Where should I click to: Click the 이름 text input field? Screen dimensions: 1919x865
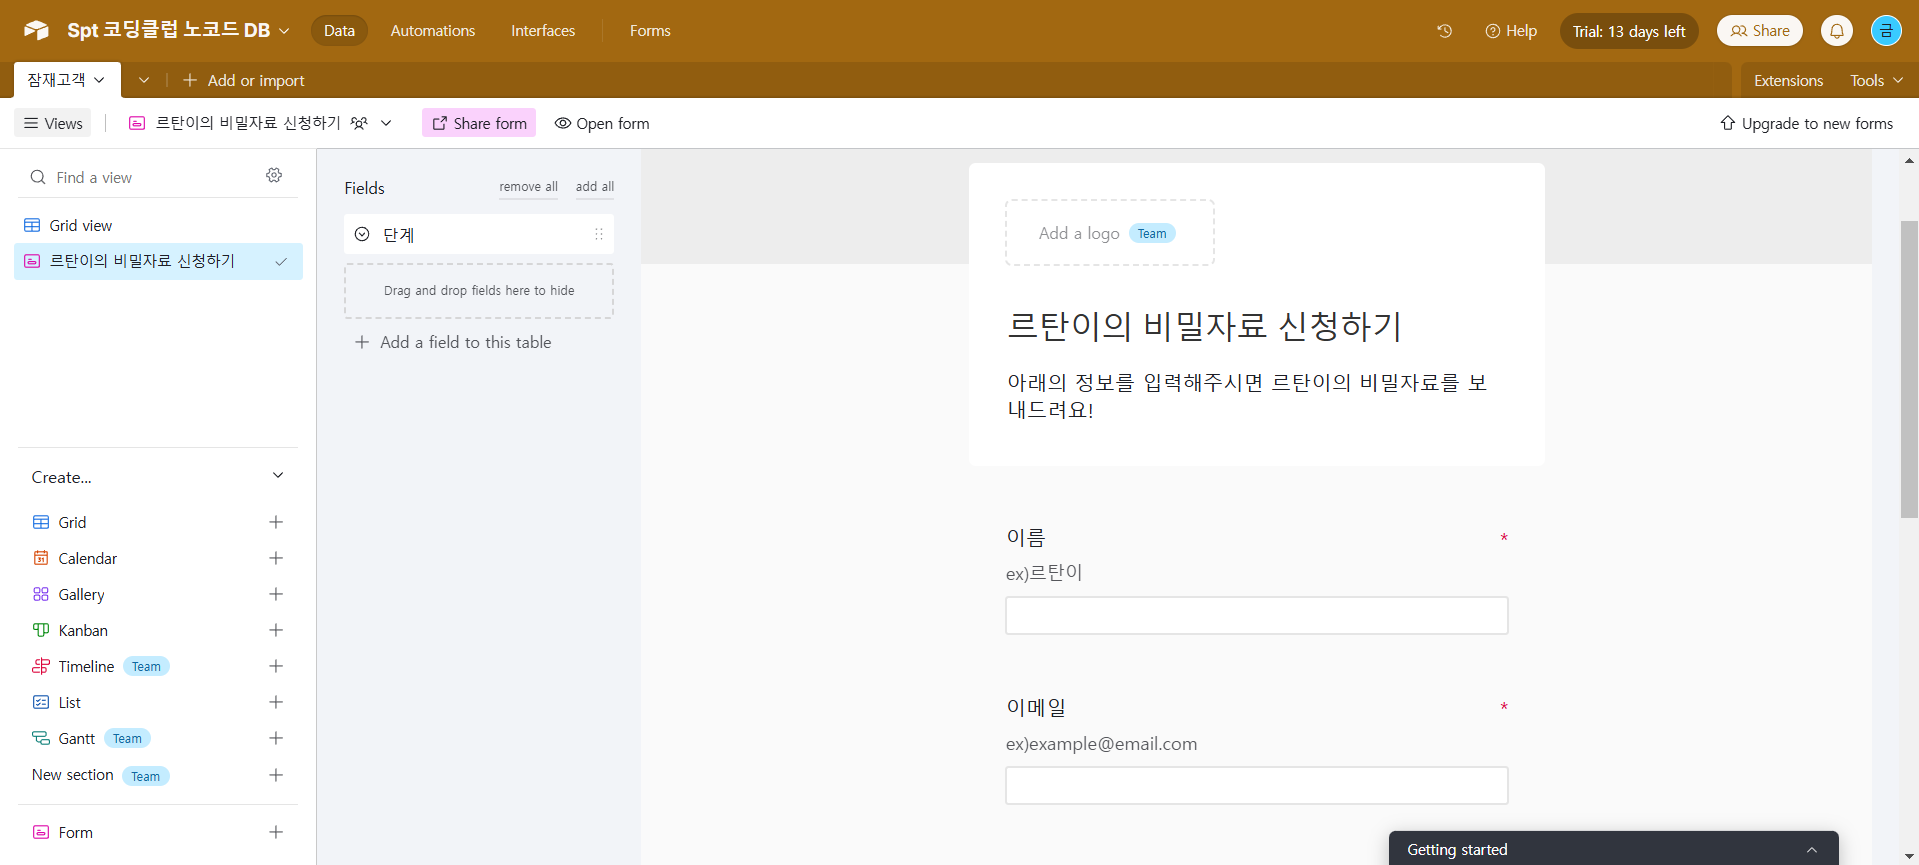point(1257,616)
